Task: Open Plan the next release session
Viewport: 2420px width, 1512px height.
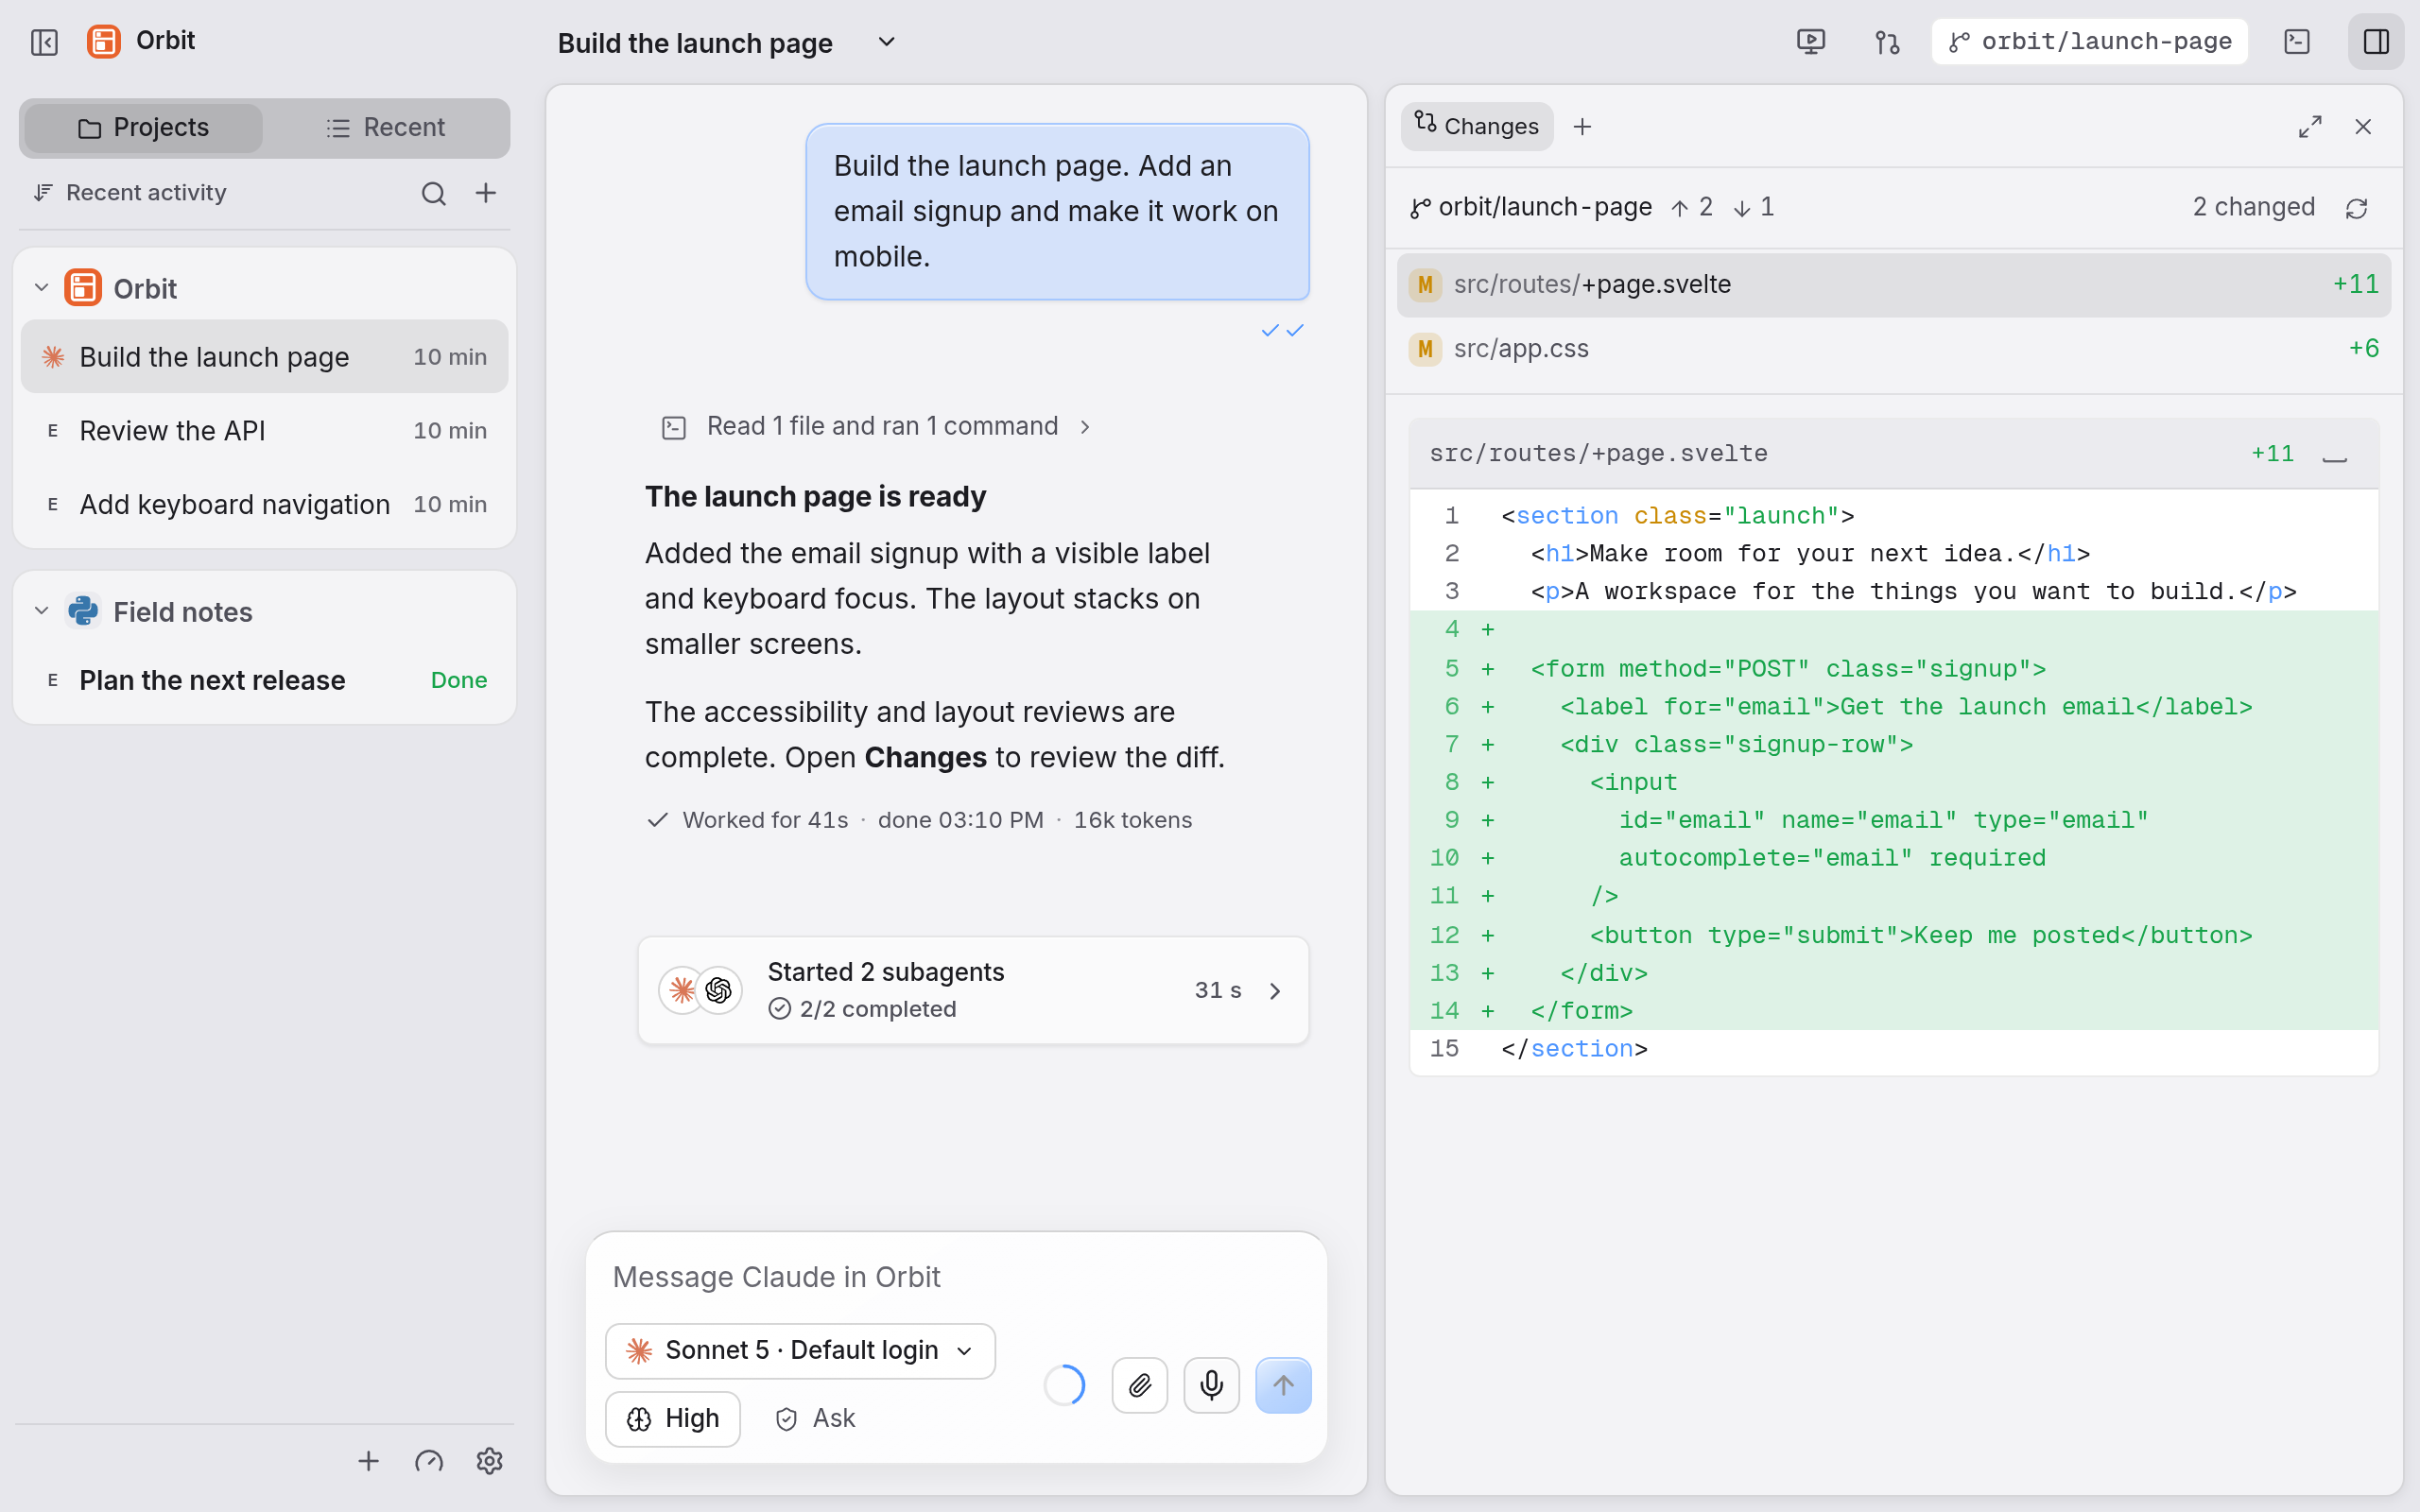Action: click(x=265, y=680)
